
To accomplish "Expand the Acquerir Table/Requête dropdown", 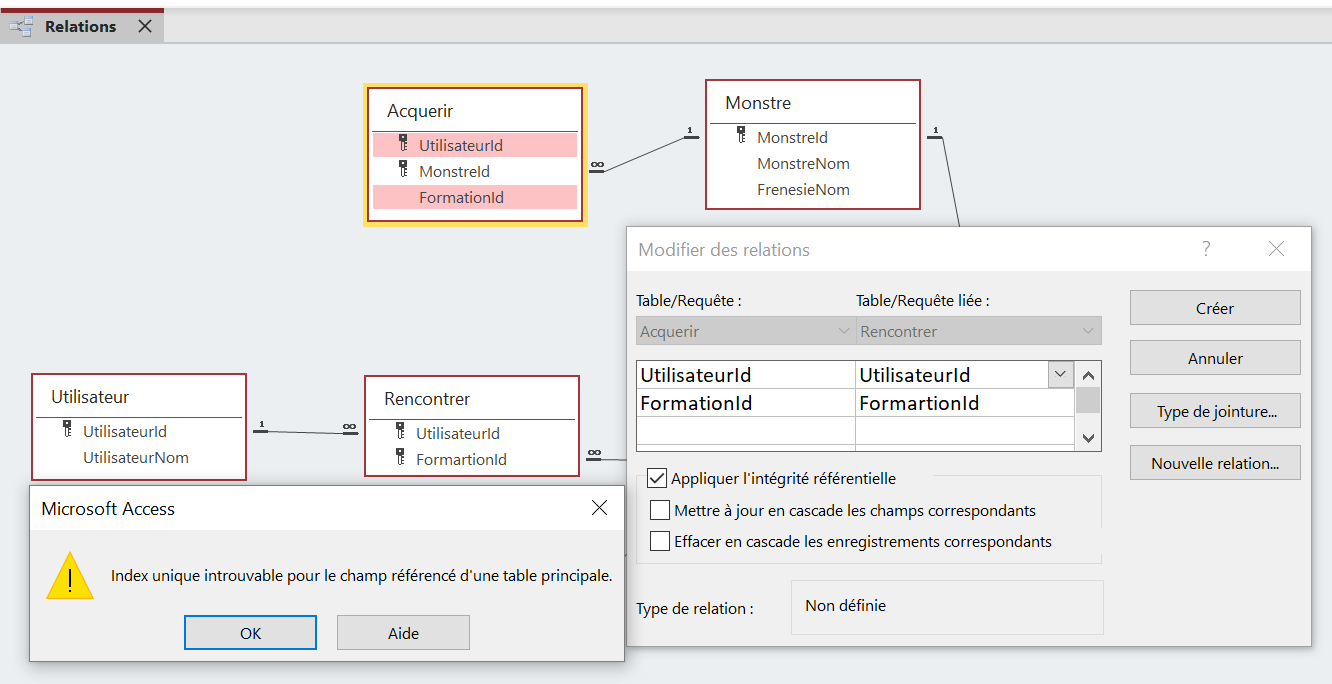I will tap(842, 331).
